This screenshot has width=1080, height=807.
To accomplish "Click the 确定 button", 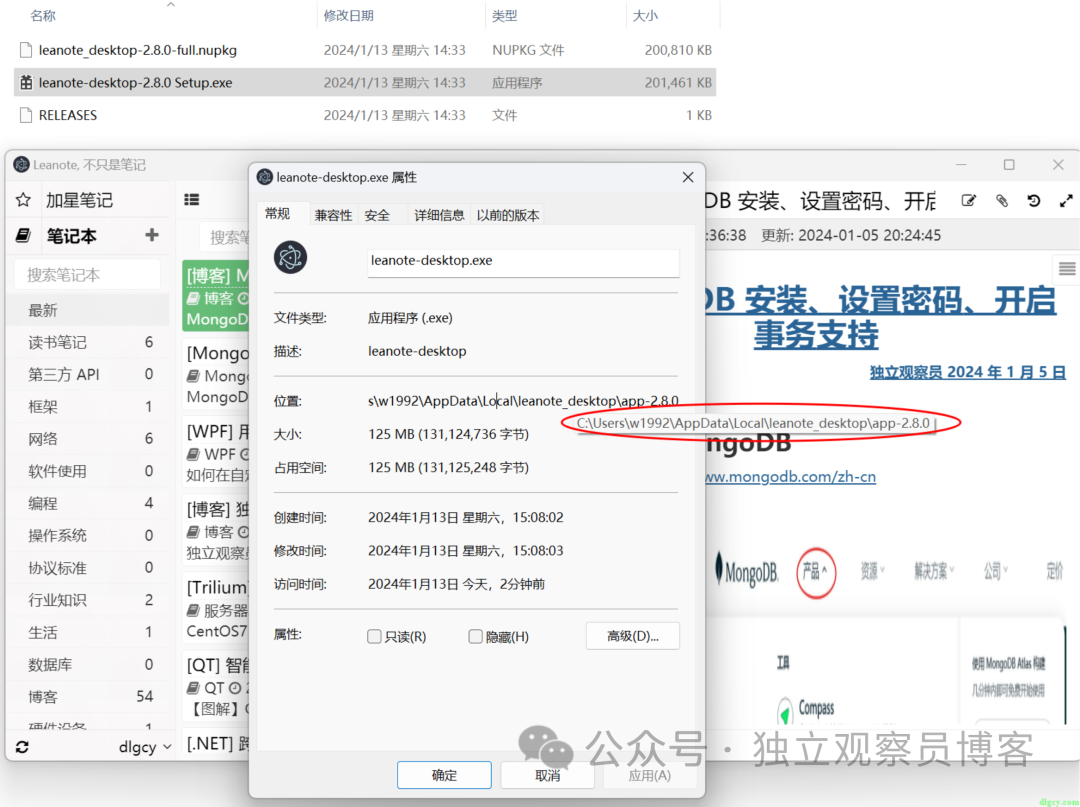I will click(444, 775).
